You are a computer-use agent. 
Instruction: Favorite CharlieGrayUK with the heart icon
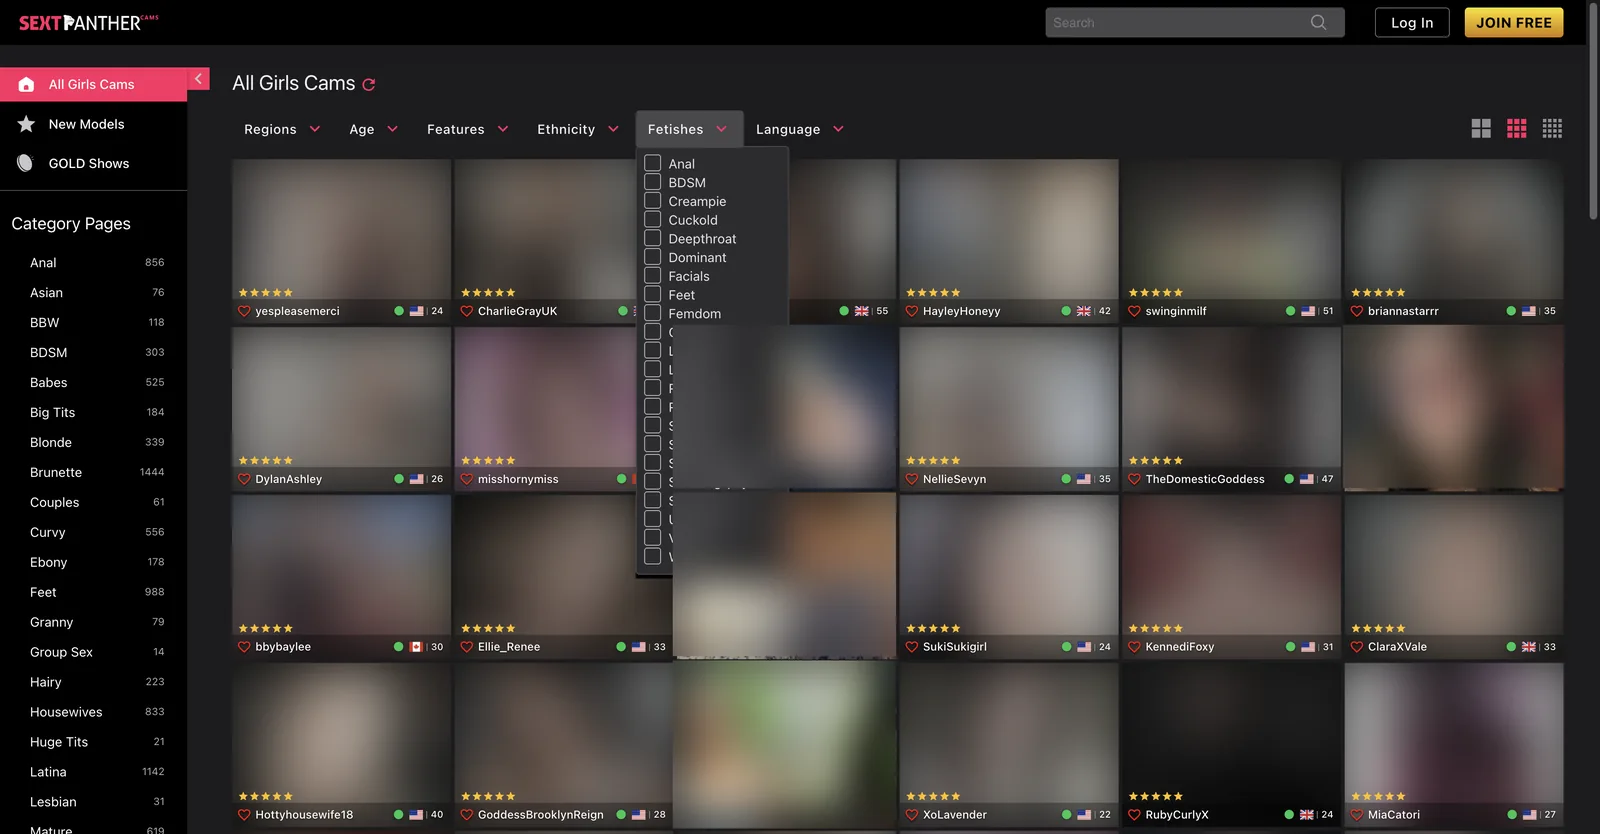click(x=467, y=311)
